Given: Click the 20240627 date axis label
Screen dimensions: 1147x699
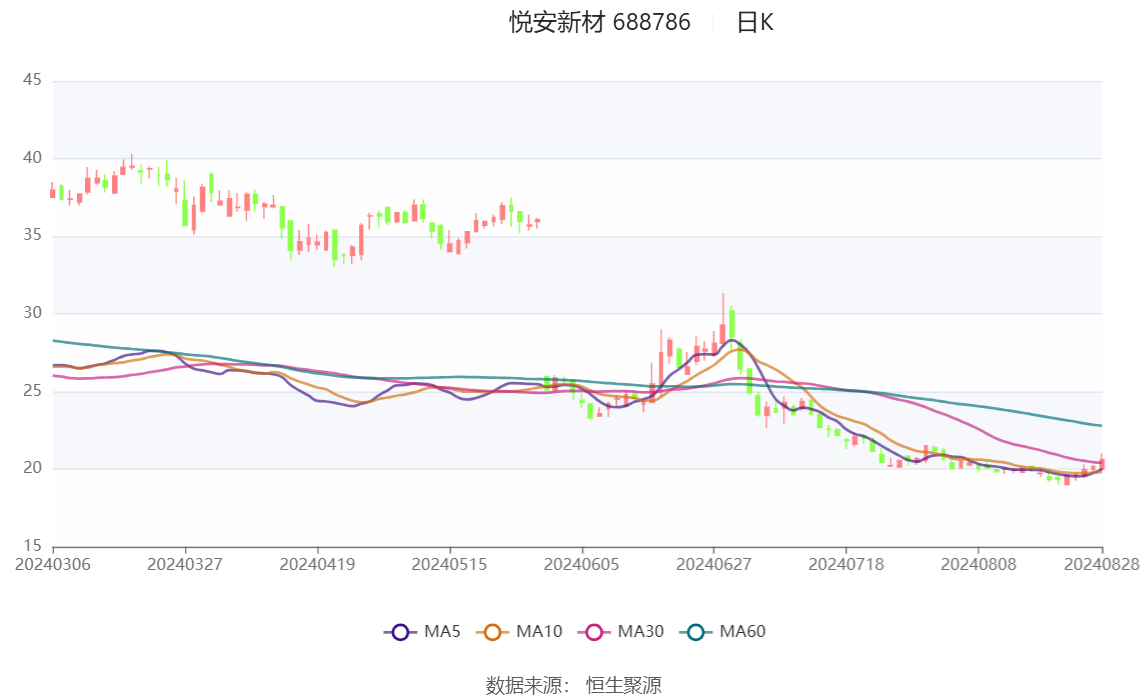Looking at the screenshot, I should [x=714, y=564].
